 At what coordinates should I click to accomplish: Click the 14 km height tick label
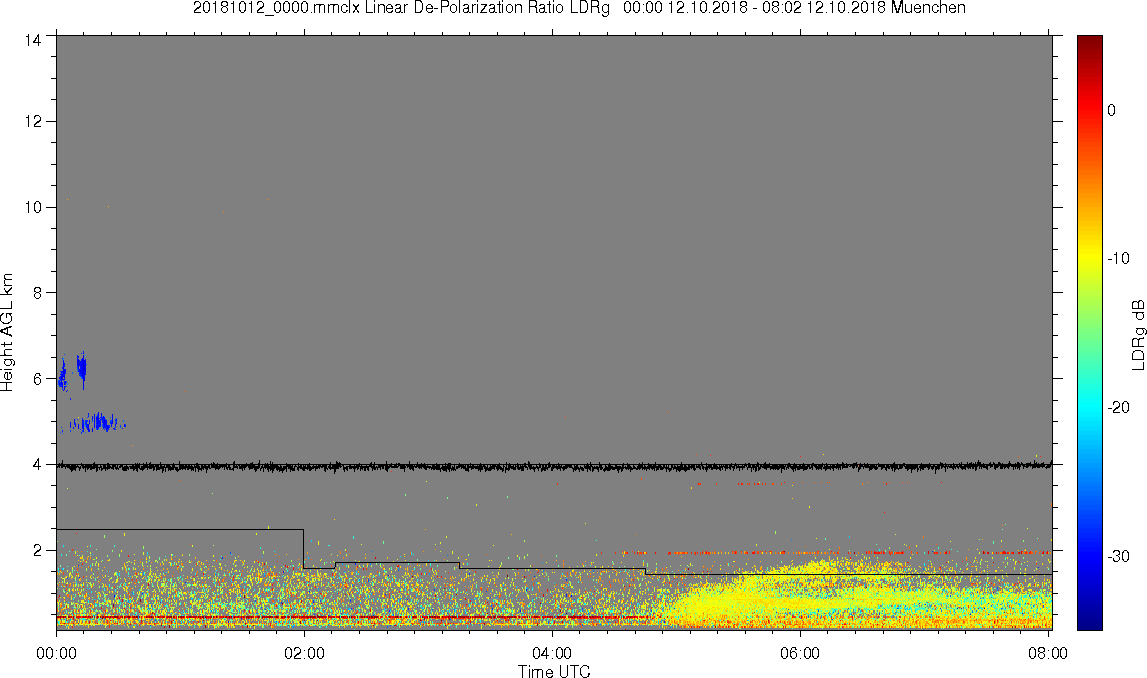click(x=32, y=41)
